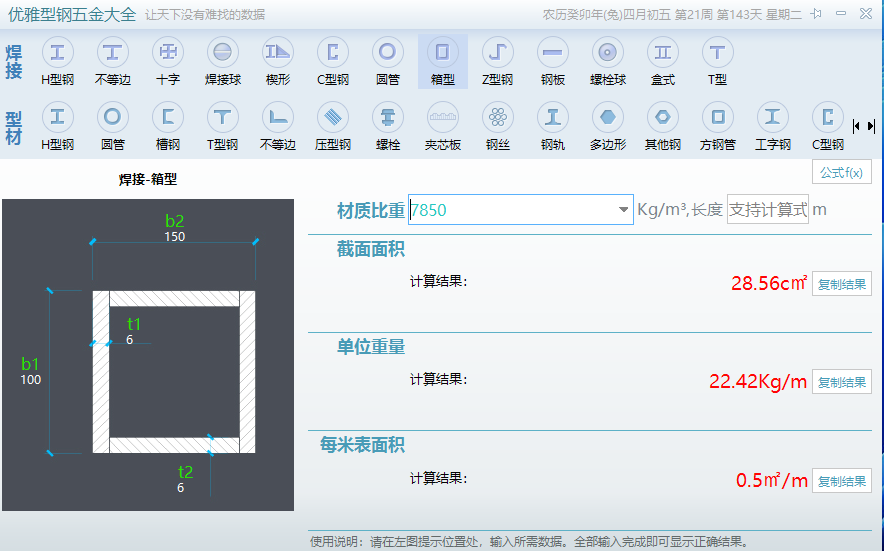This screenshot has width=884, height=551.
Task: Select profile H型钢 in 型材 row
Action: coord(58,126)
